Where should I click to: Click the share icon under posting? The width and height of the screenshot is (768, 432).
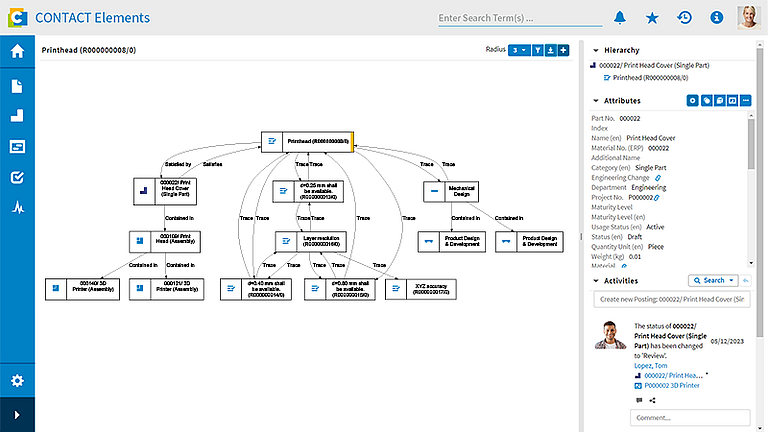click(652, 400)
